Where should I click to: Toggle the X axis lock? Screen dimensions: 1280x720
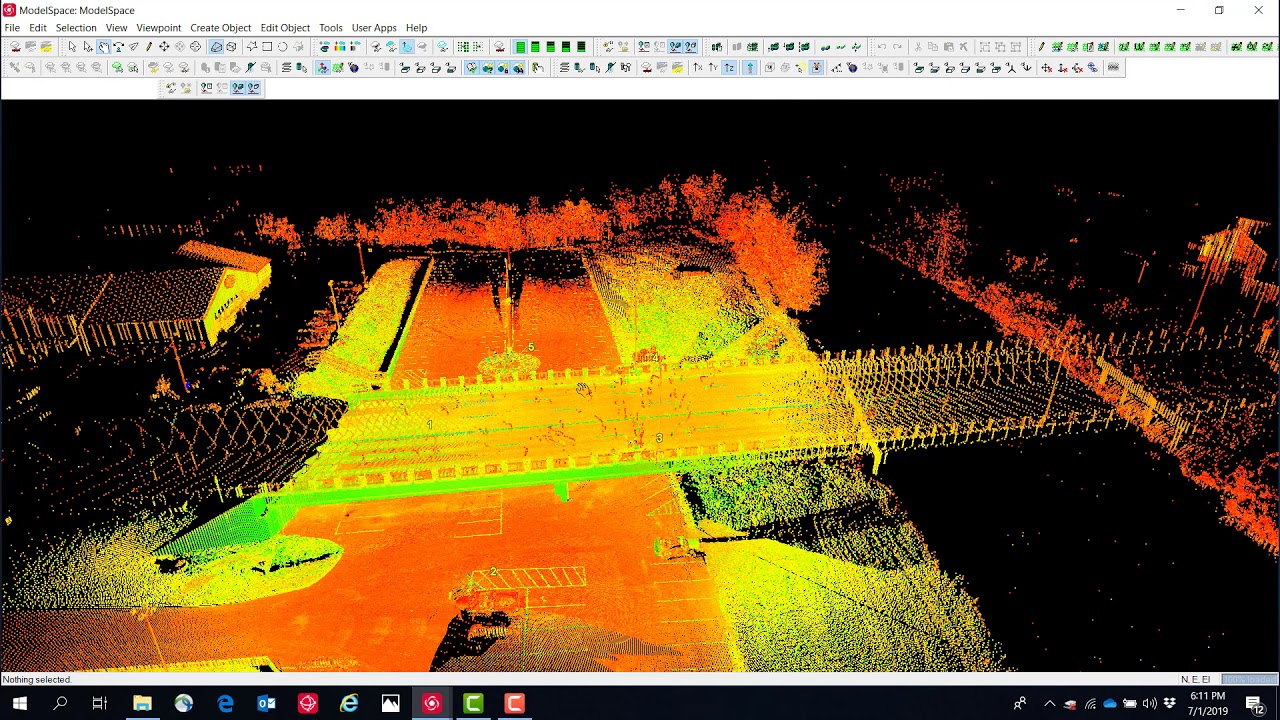698,68
